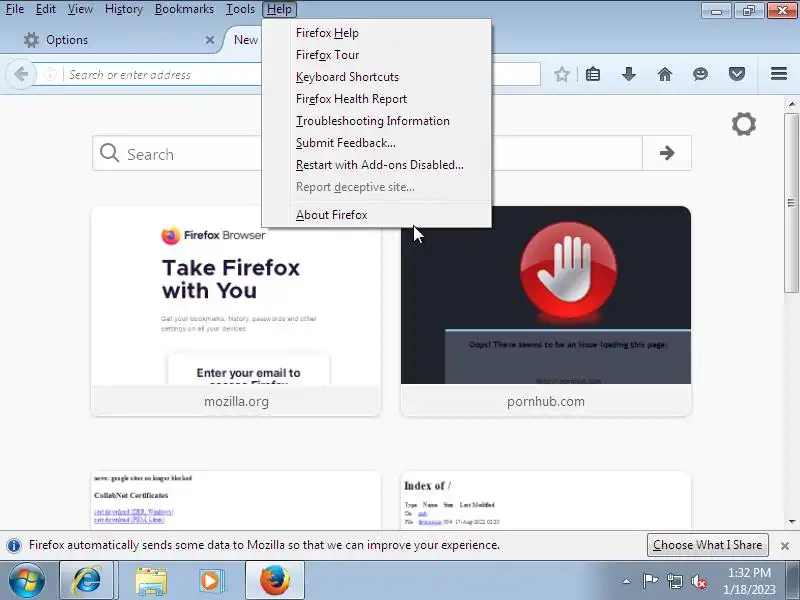
Task: Show hidden tray icons arrow
Action: click(626, 581)
